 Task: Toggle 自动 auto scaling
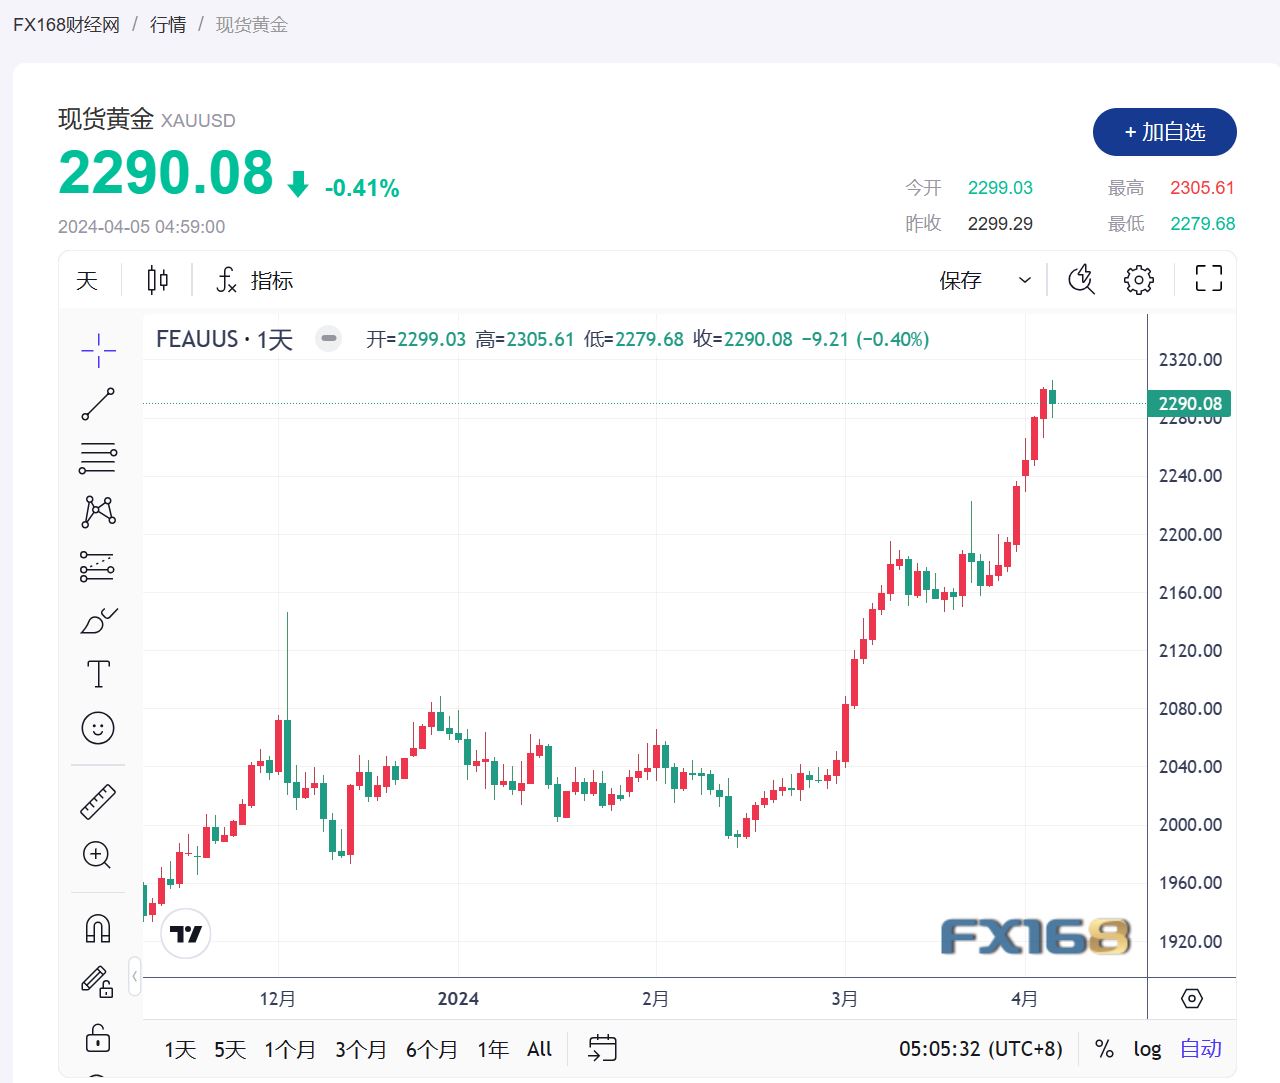coord(1200,1048)
